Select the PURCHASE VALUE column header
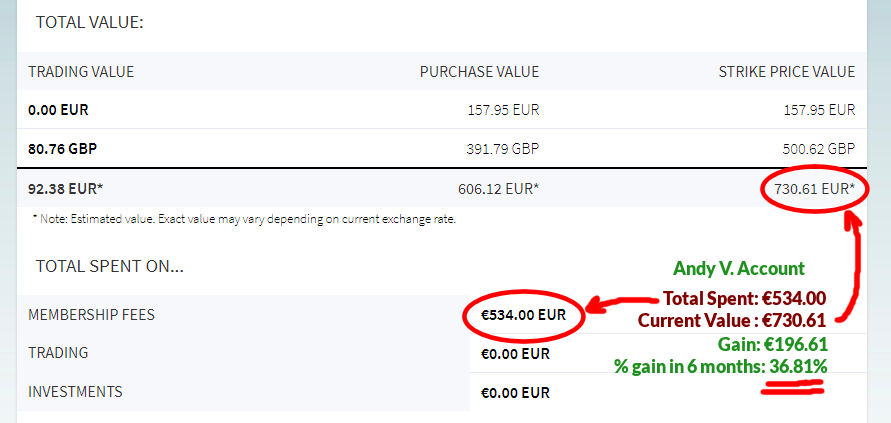 pos(479,72)
